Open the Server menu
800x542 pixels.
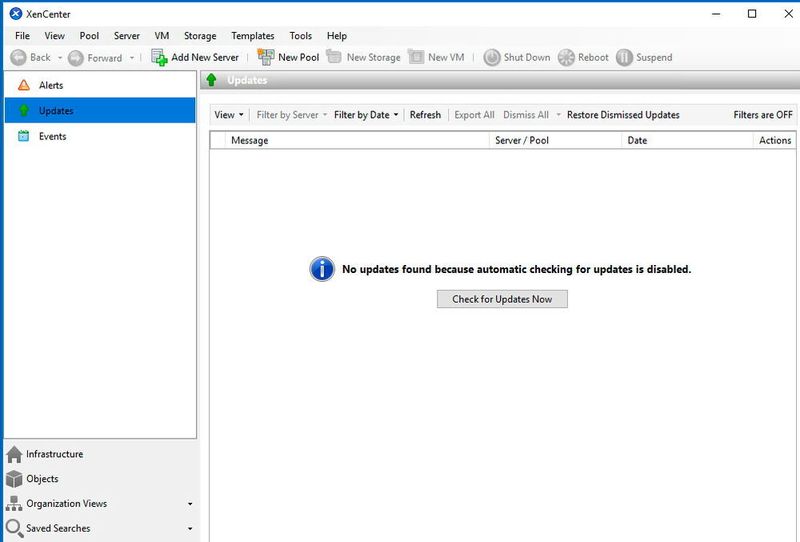click(x=127, y=36)
